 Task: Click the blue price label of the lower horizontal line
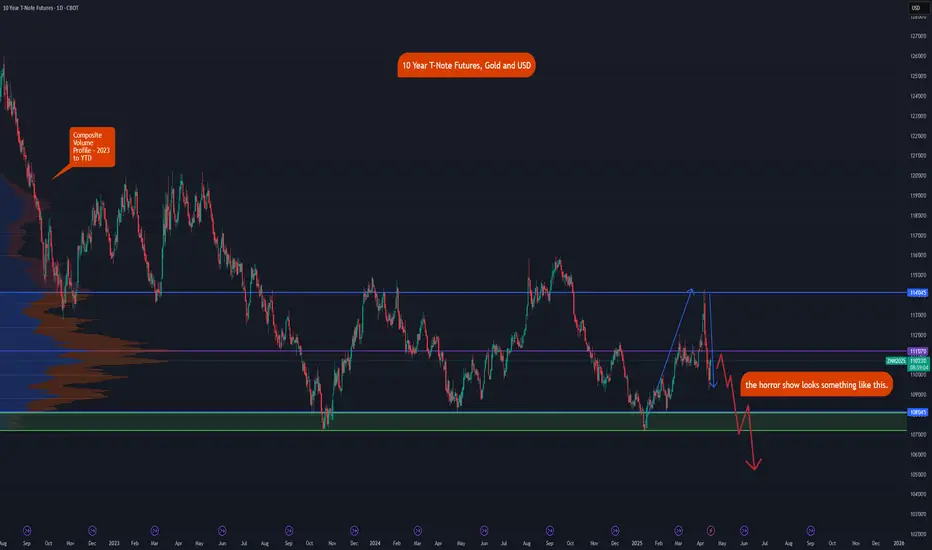click(918, 412)
